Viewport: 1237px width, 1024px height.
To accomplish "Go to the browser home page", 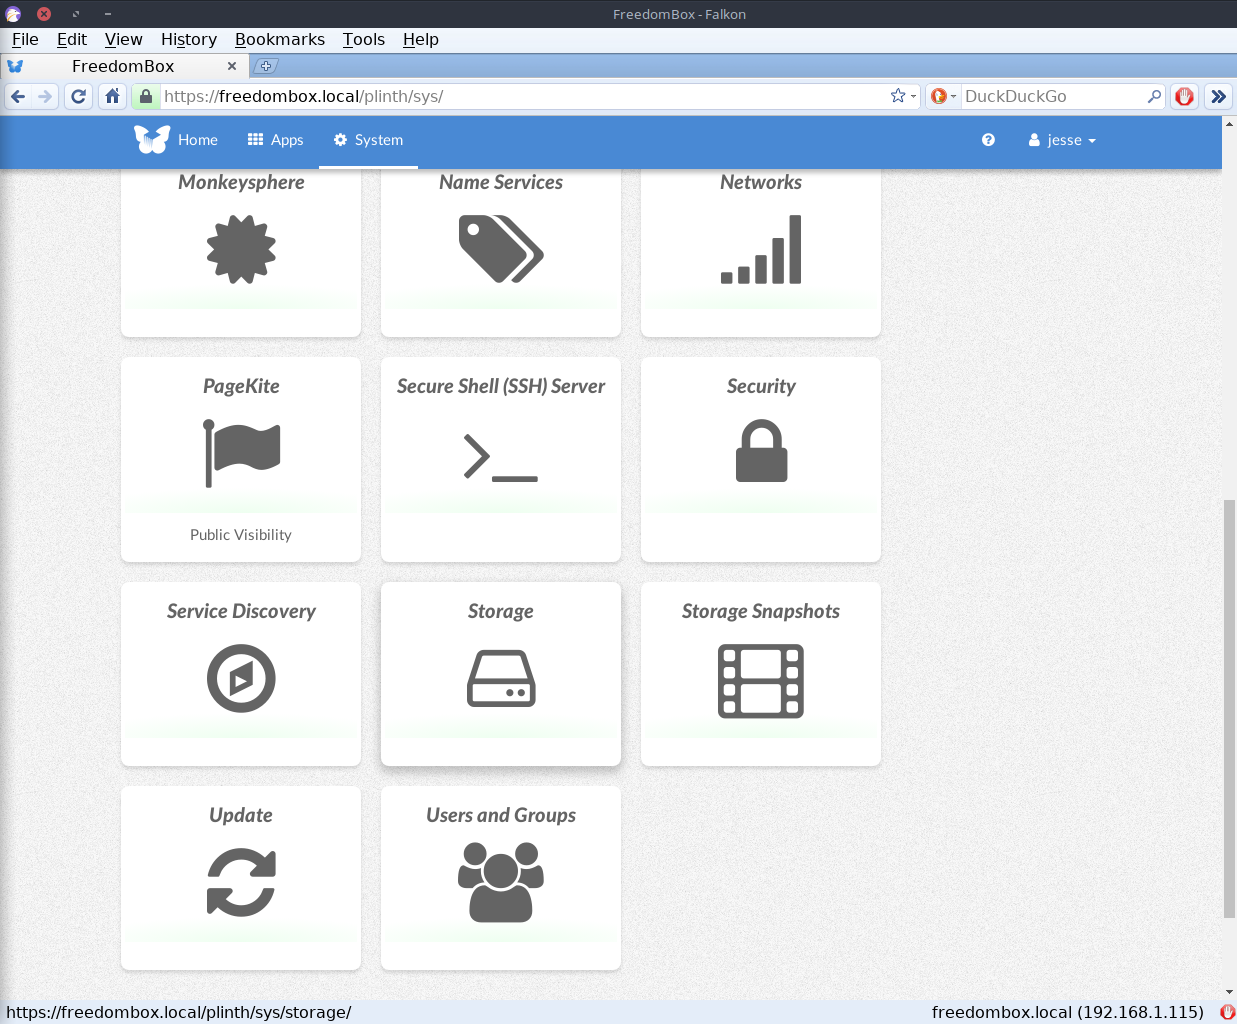I will 112,96.
